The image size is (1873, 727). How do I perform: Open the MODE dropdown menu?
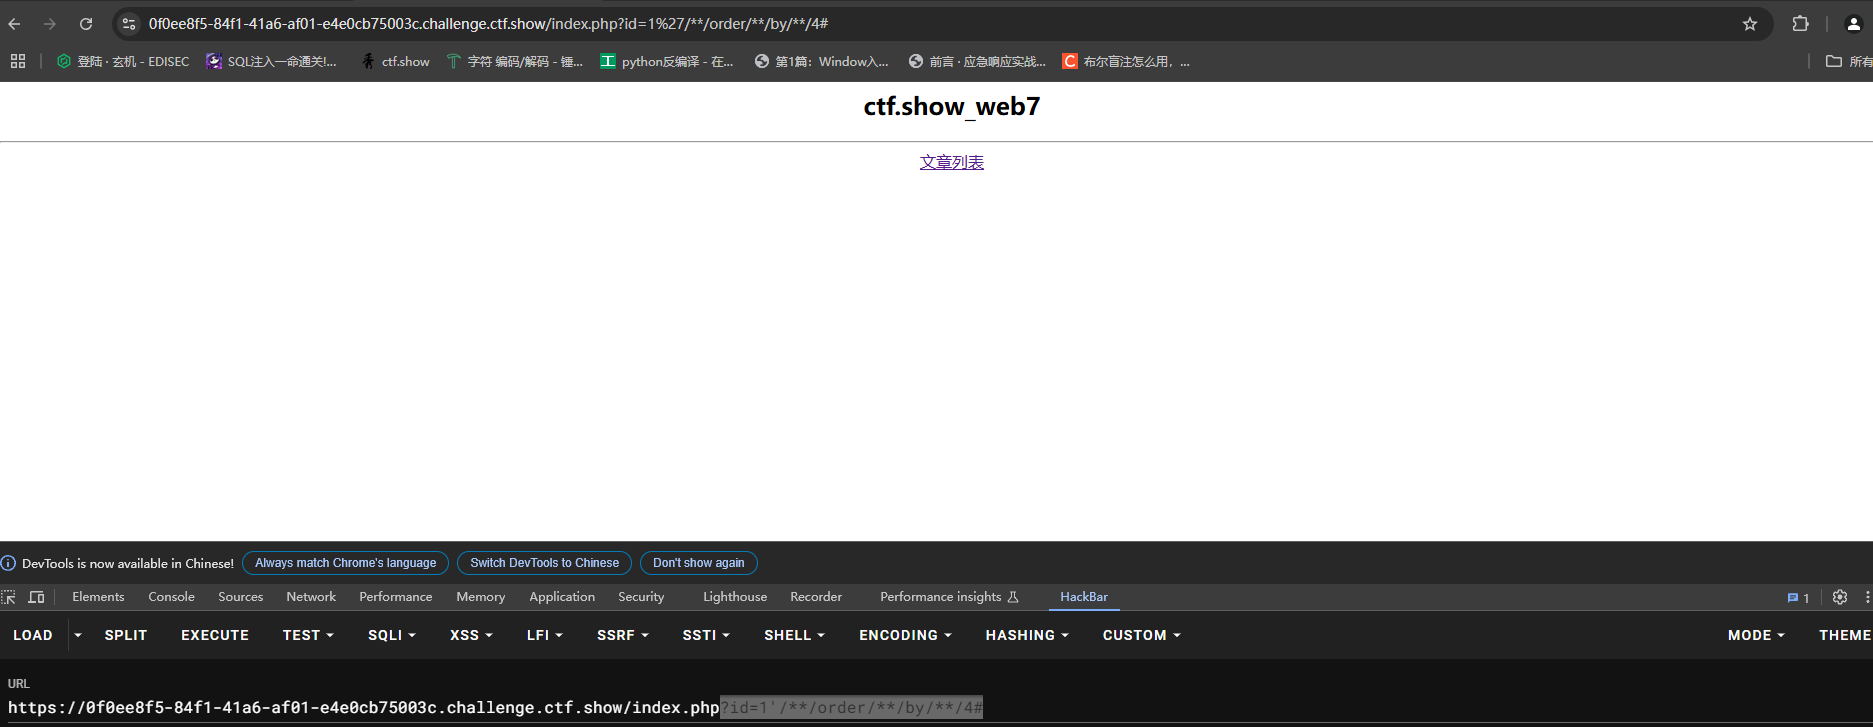point(1756,635)
